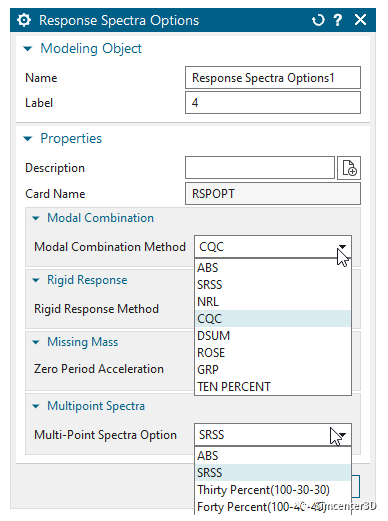The width and height of the screenshot is (388, 521).
Task: Click the new description document icon
Action: pos(349,168)
